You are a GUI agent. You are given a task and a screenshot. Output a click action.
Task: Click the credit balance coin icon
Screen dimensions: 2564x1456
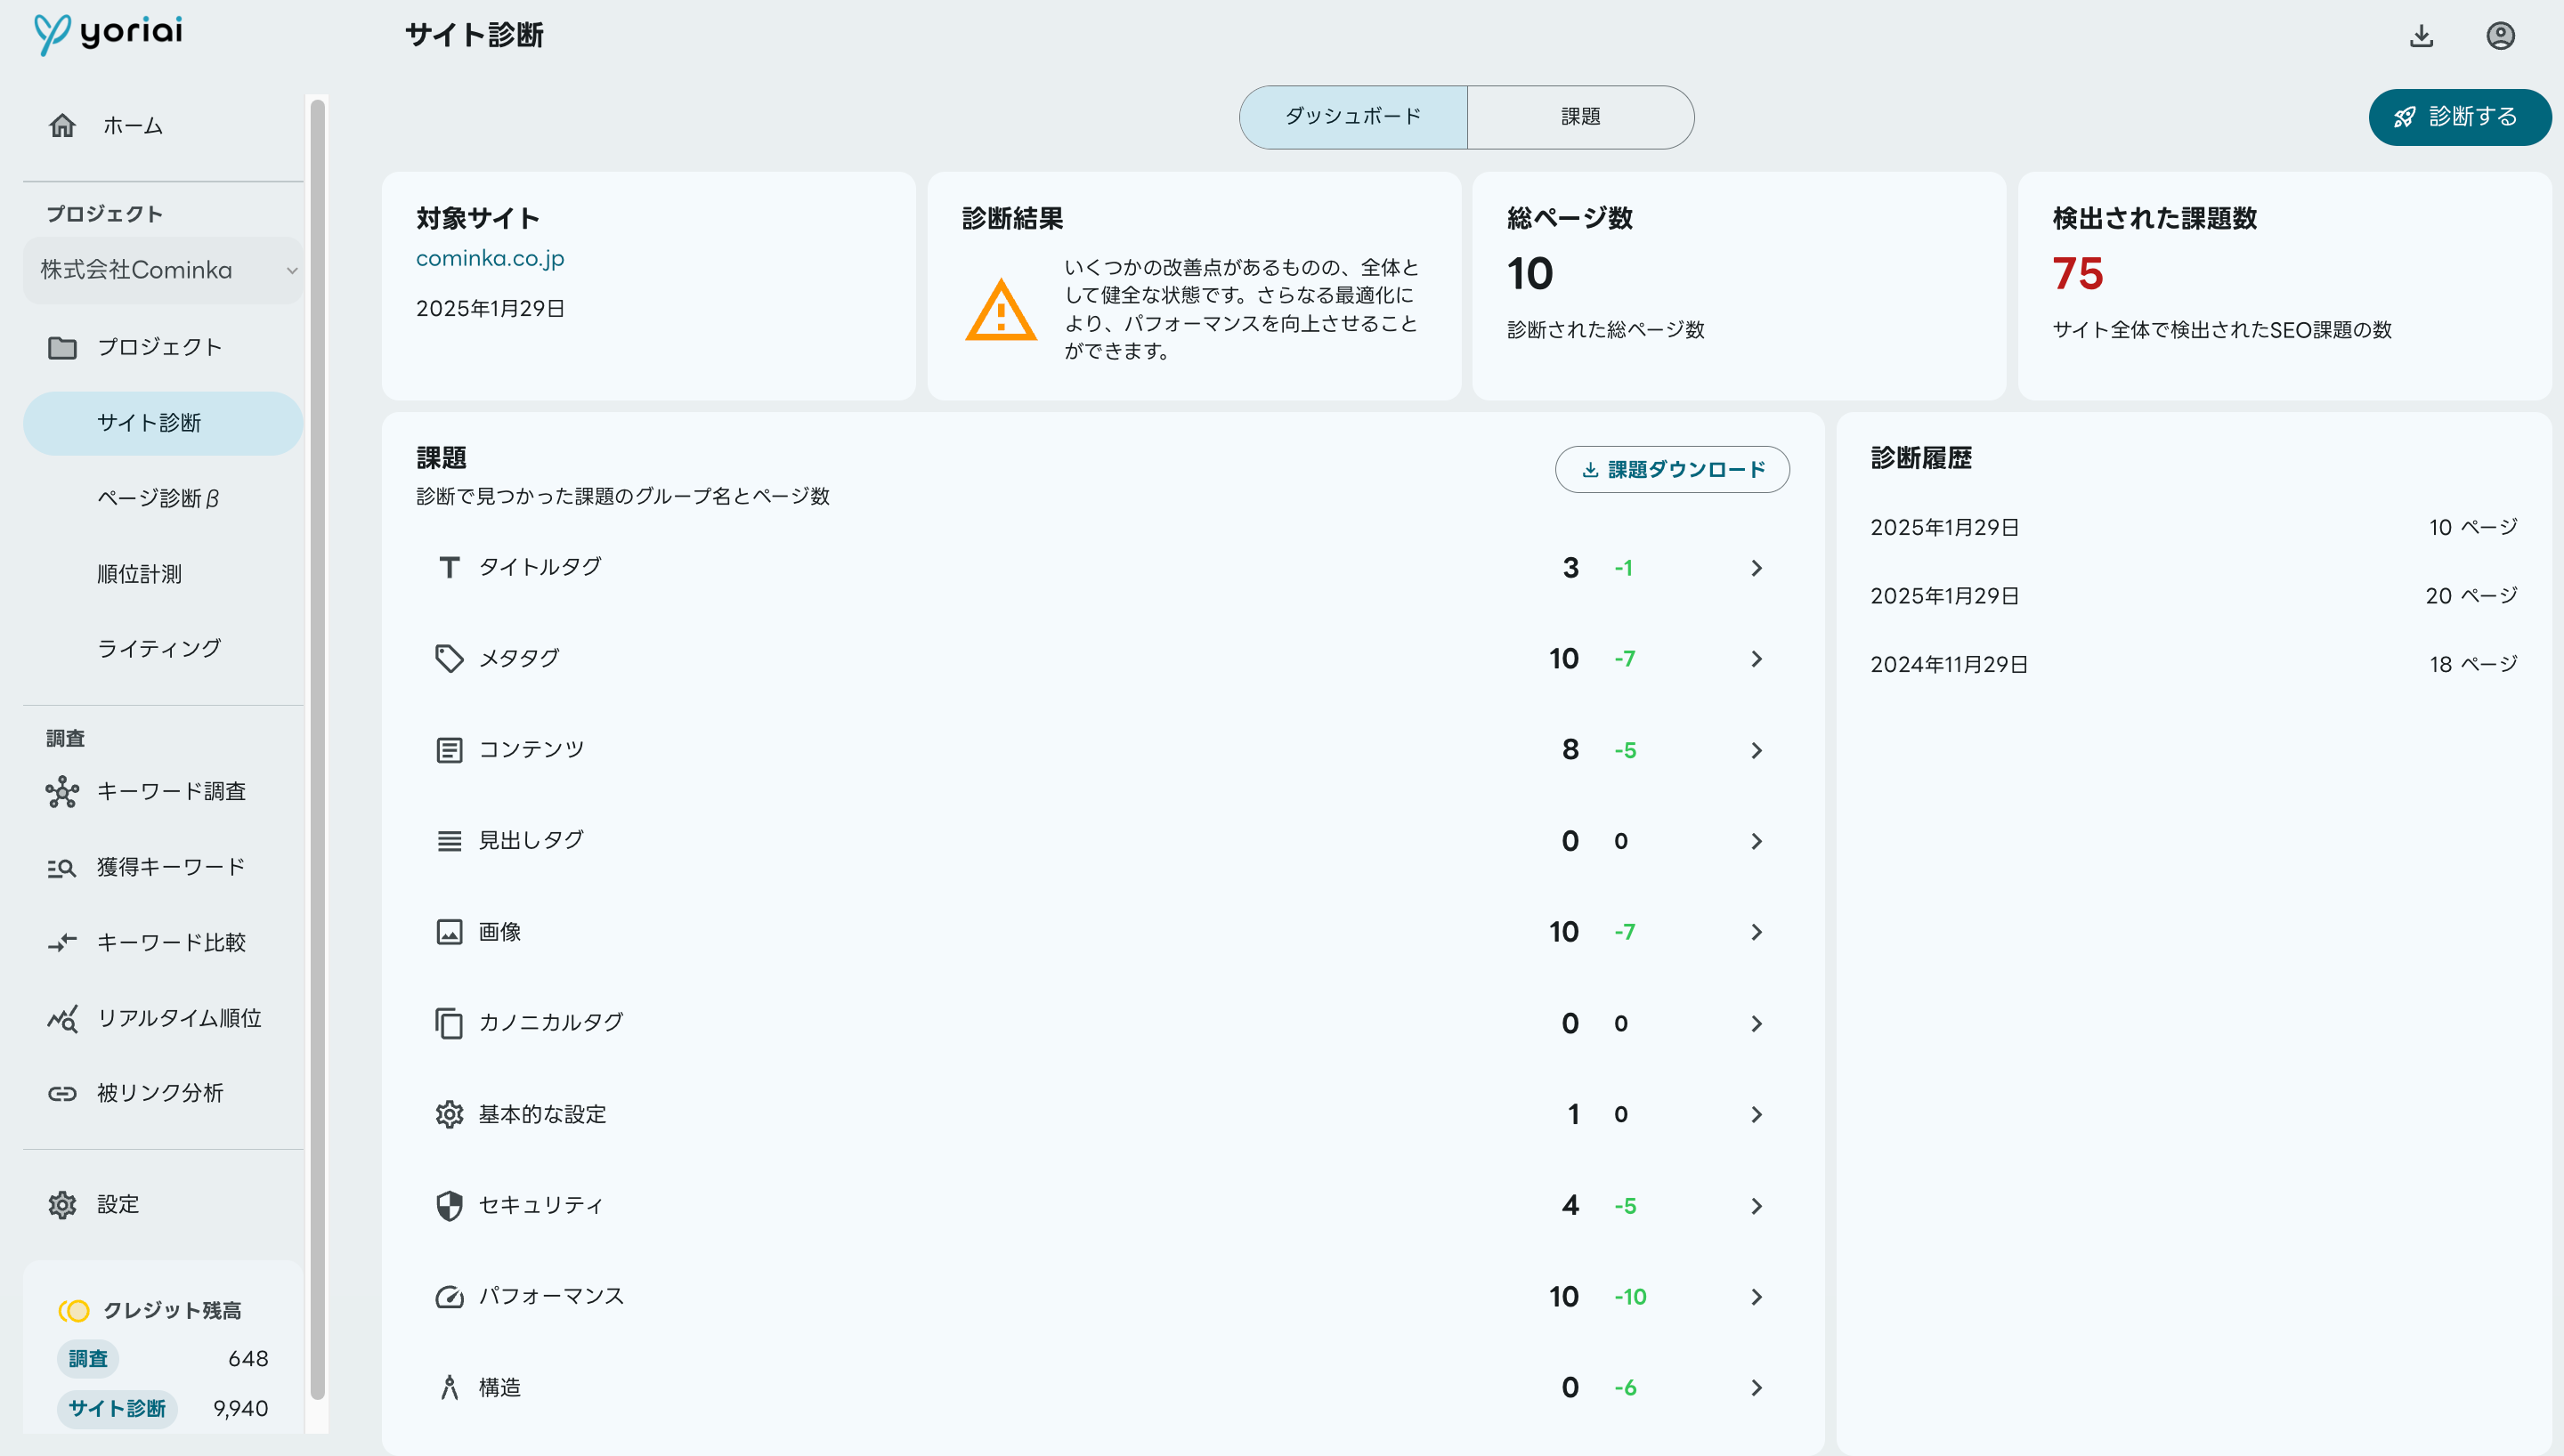click(74, 1311)
